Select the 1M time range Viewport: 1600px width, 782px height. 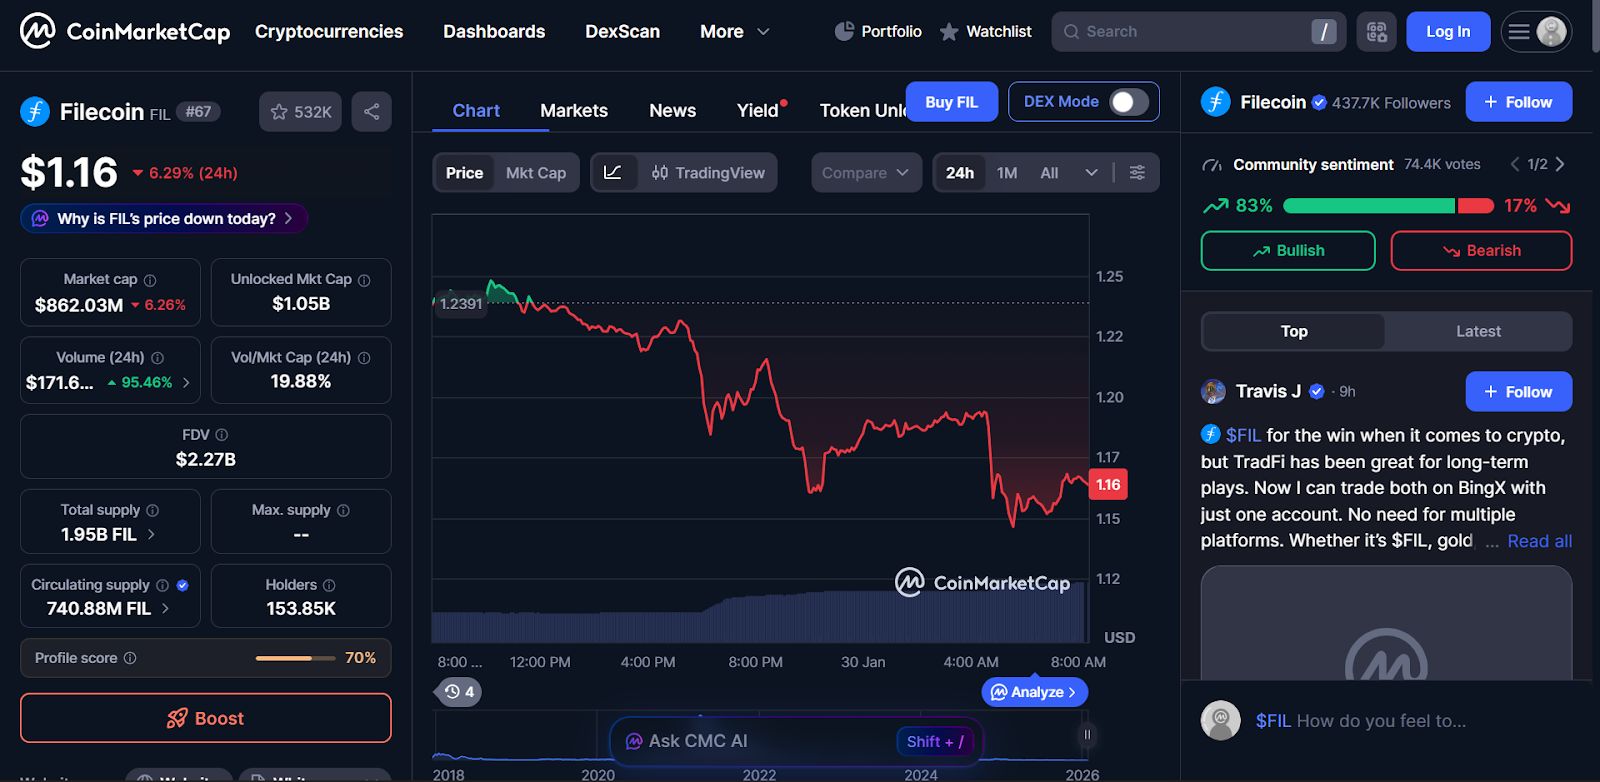coord(1007,173)
